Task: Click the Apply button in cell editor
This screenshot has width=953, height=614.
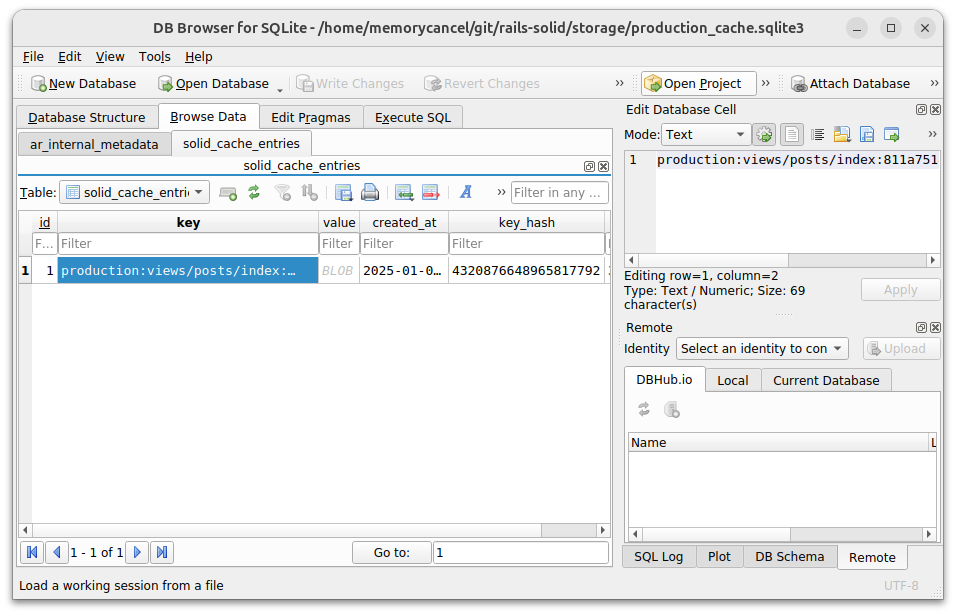Action: (x=900, y=290)
